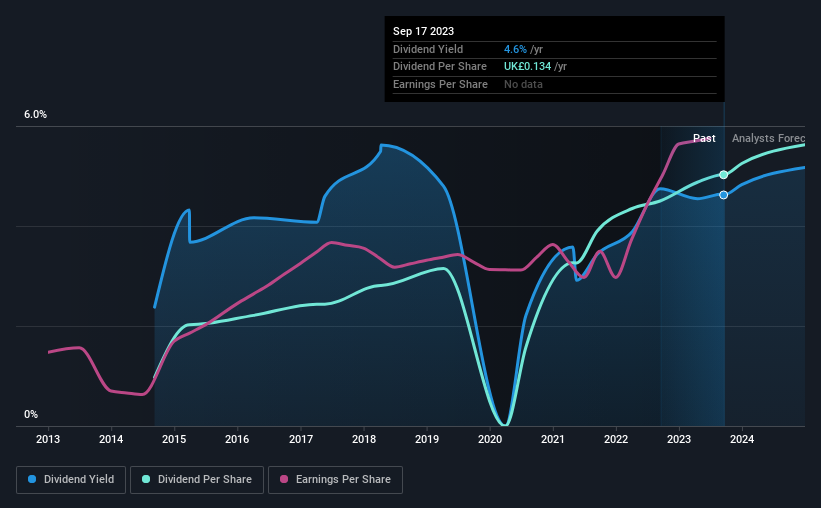
Task: Toggle the Dividend Yield legend button
Action: click(71, 480)
